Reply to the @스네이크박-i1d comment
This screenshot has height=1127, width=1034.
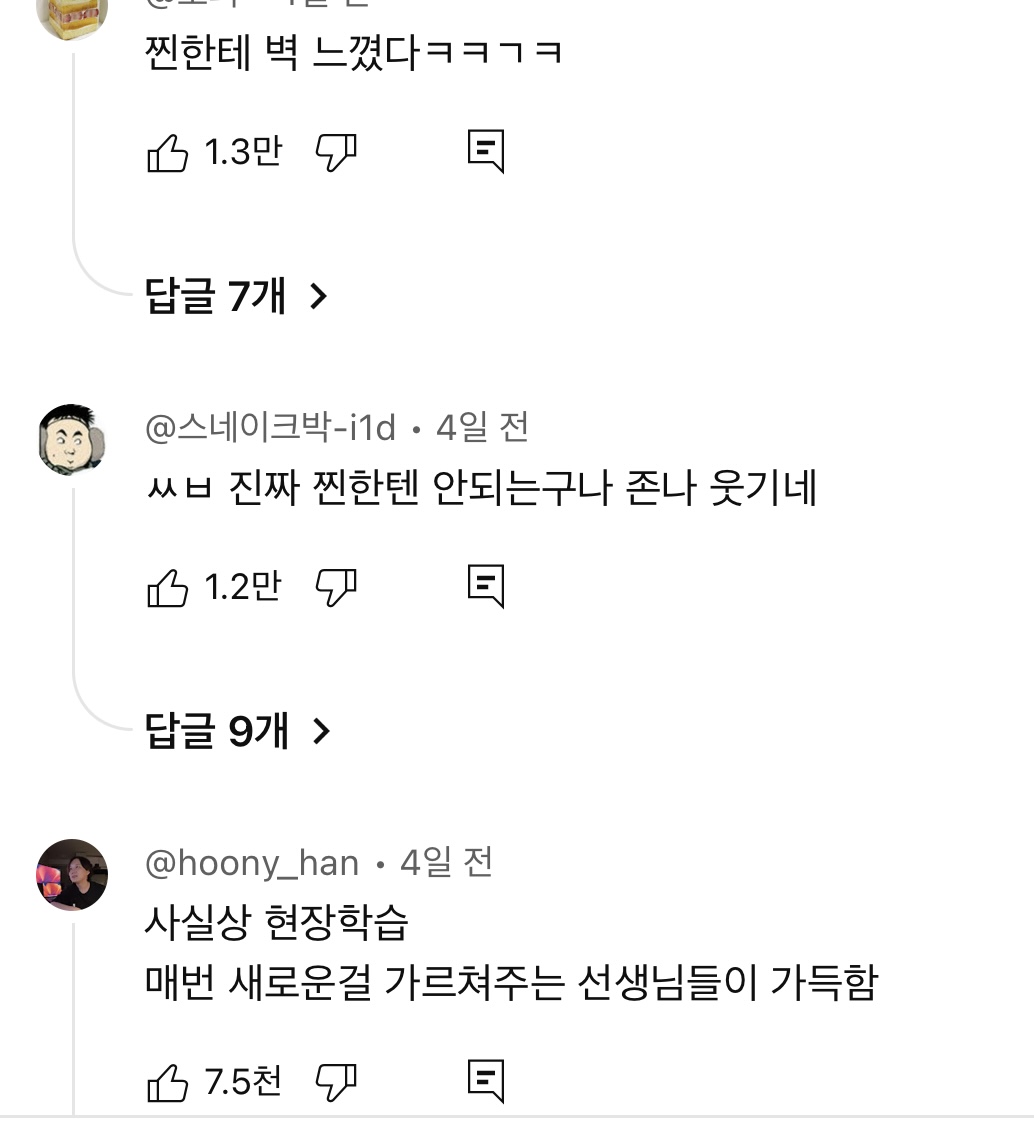tap(486, 586)
